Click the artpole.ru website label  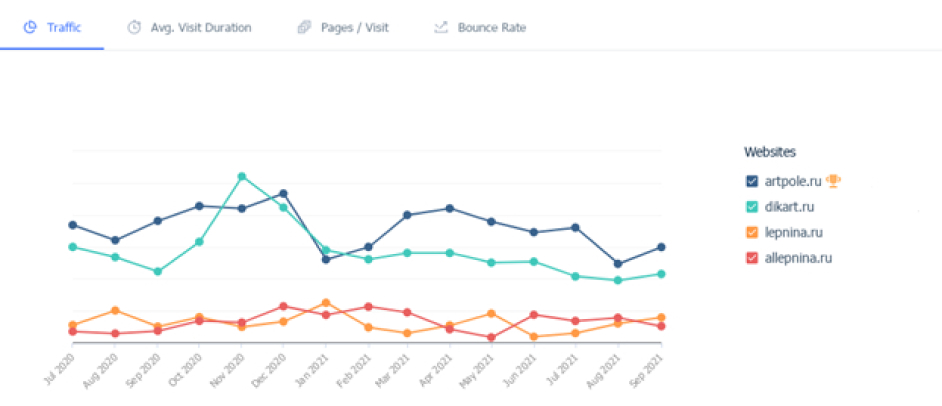[x=792, y=181]
